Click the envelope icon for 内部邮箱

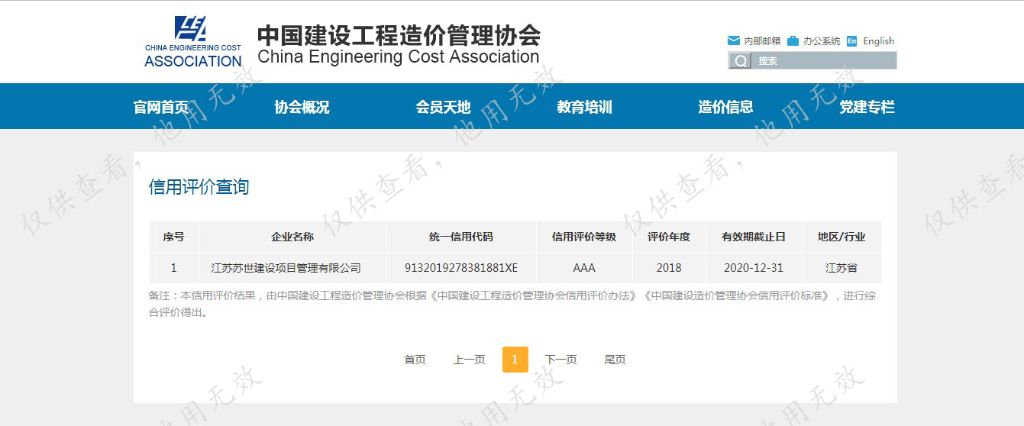(x=733, y=41)
